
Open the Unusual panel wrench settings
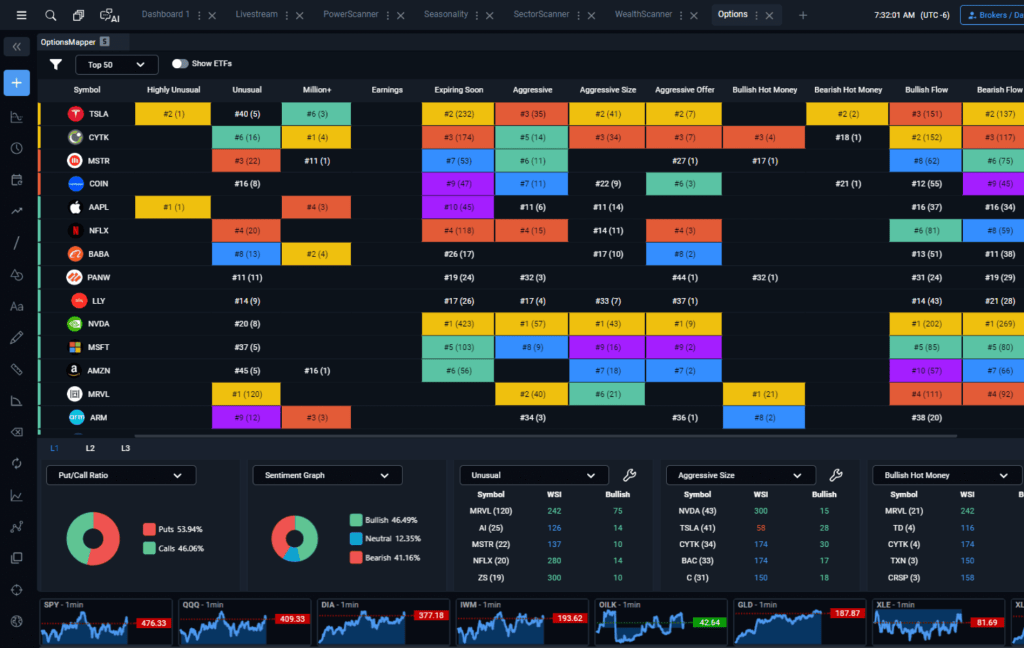(x=630, y=475)
